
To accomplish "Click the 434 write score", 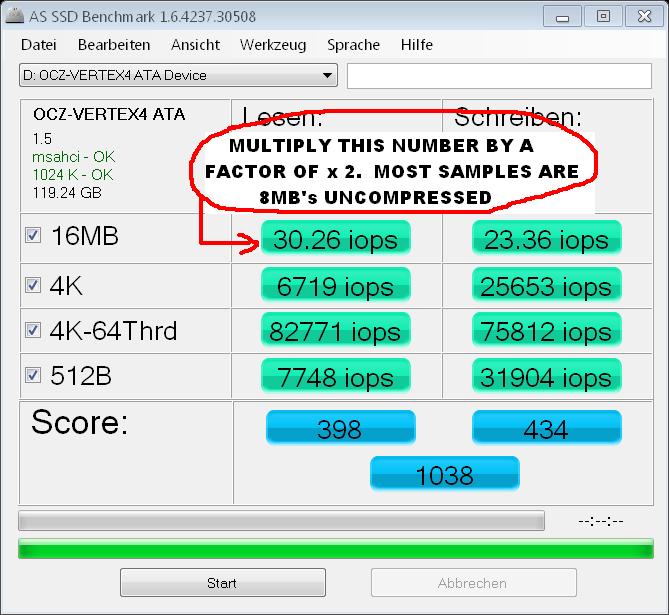I will click(x=547, y=428).
